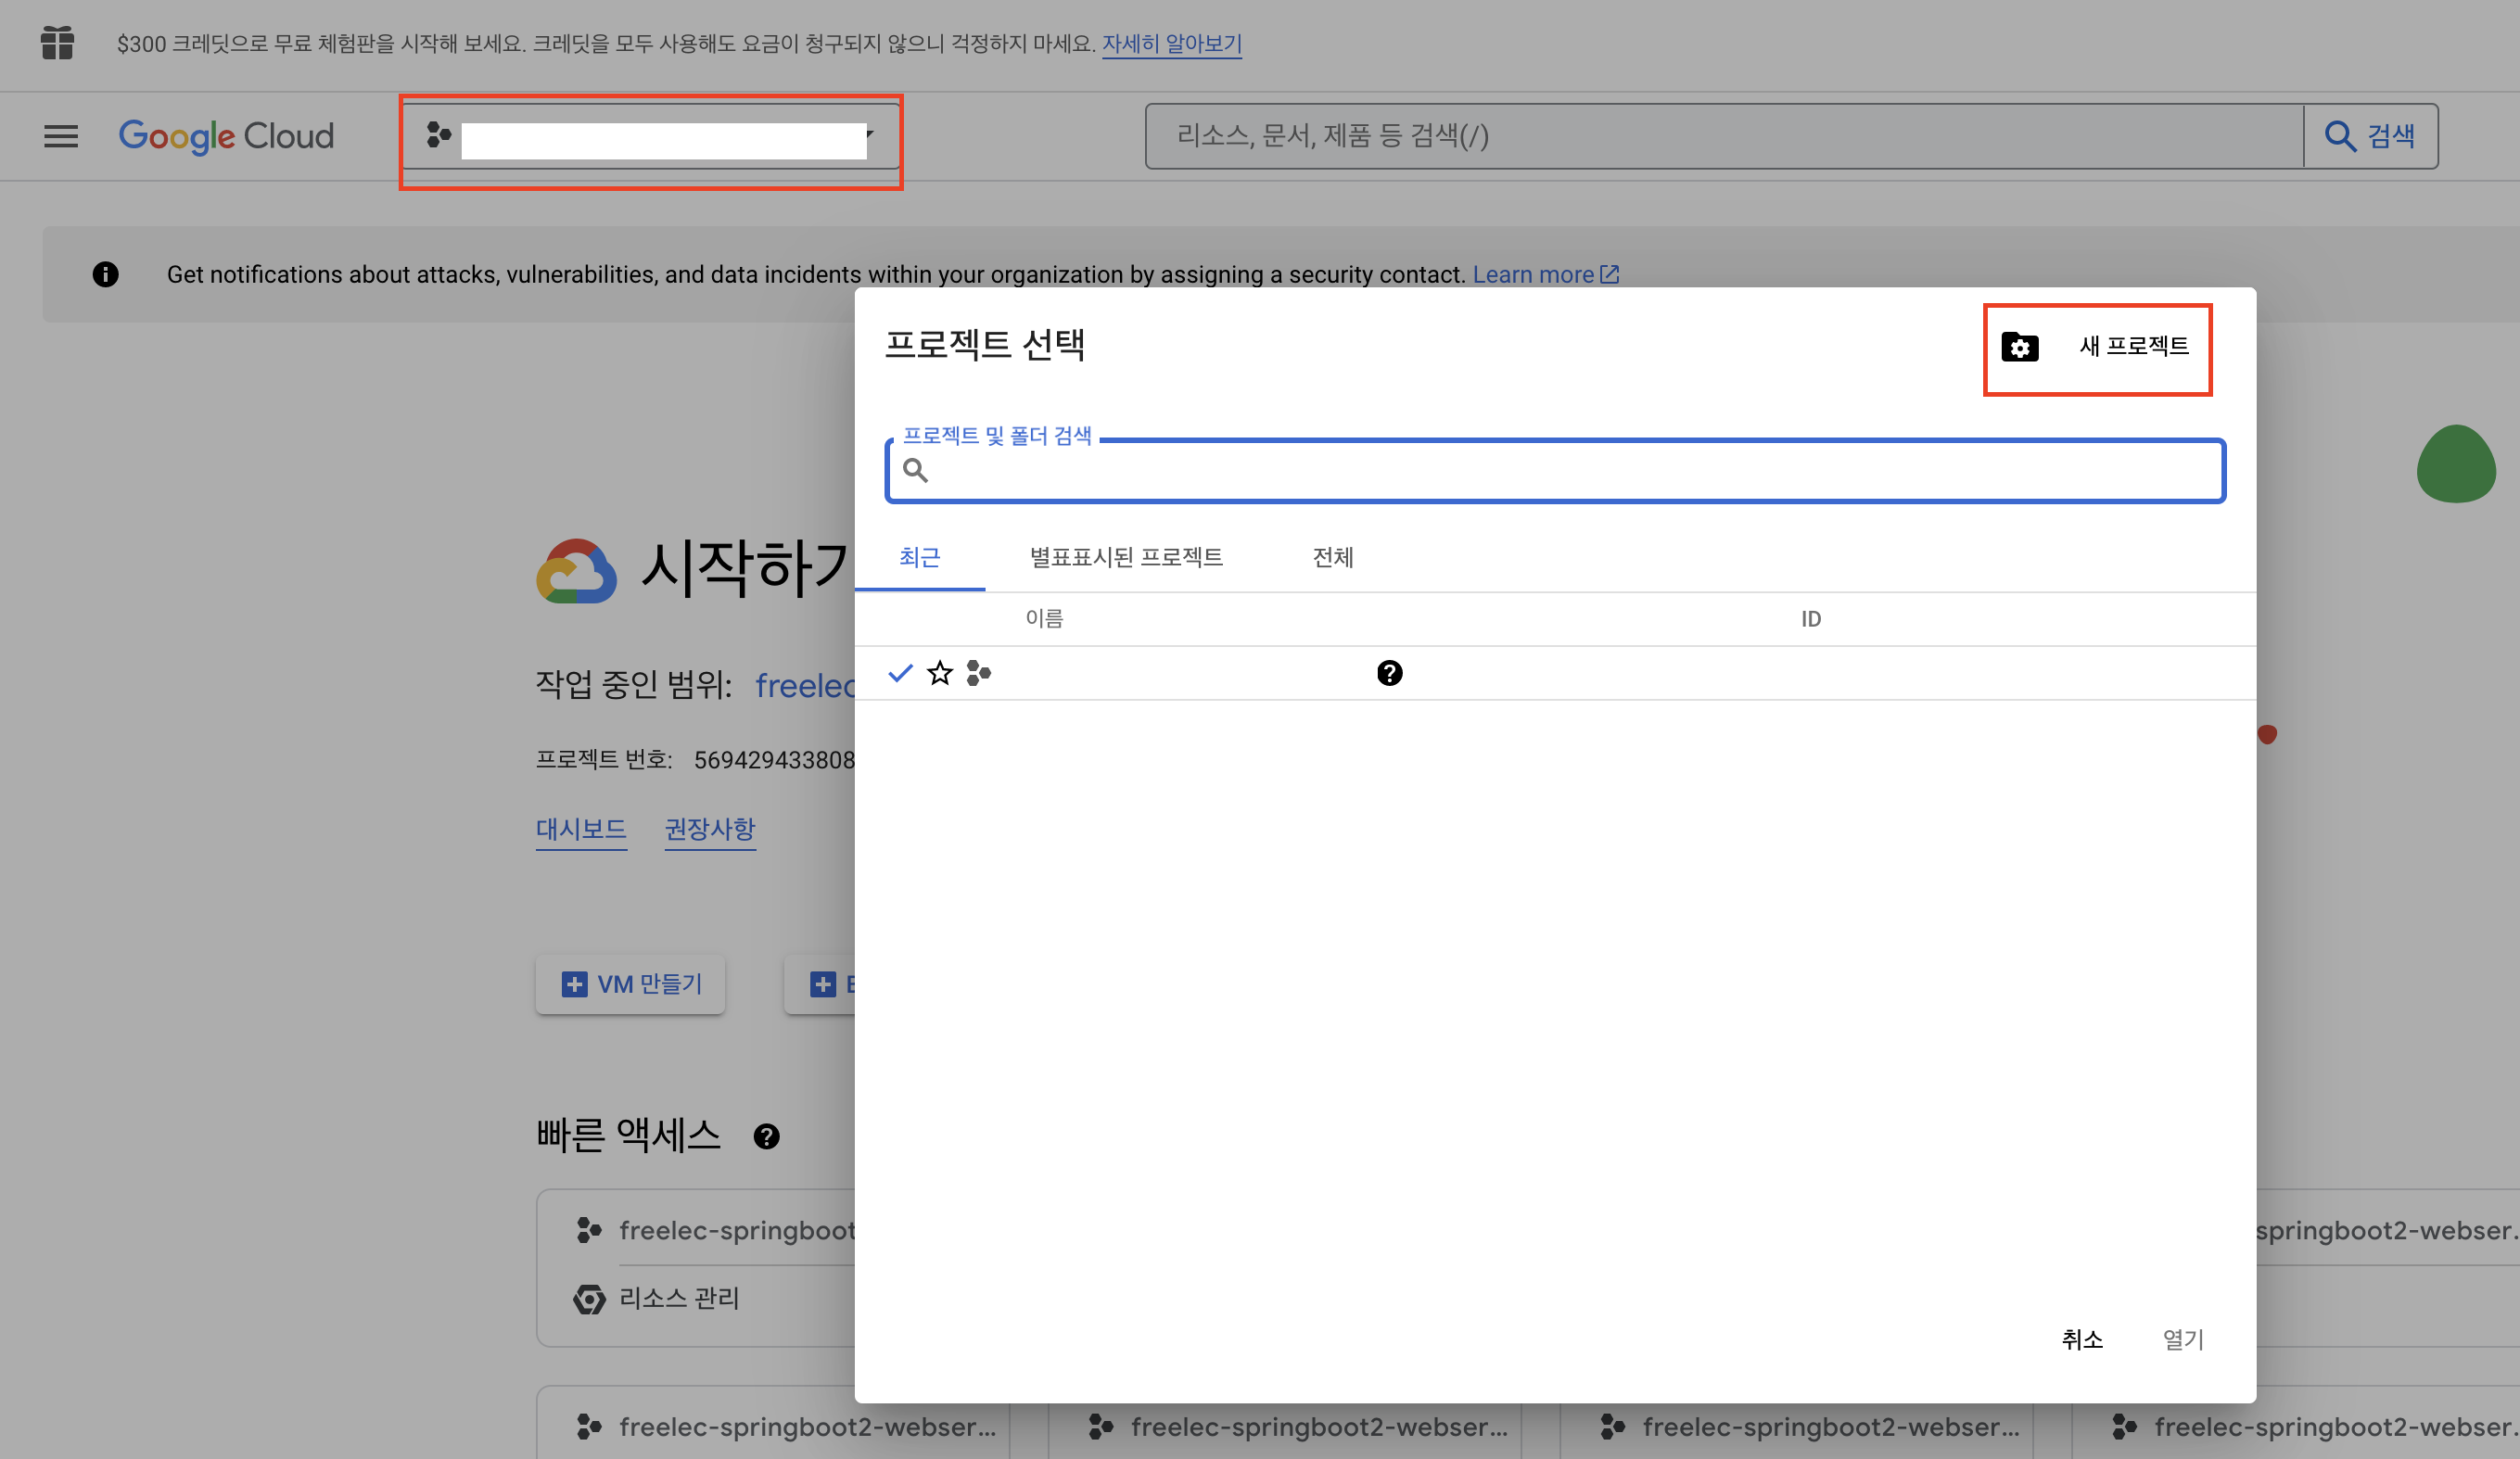Open the 자세히 알아보기 link

point(1171,43)
